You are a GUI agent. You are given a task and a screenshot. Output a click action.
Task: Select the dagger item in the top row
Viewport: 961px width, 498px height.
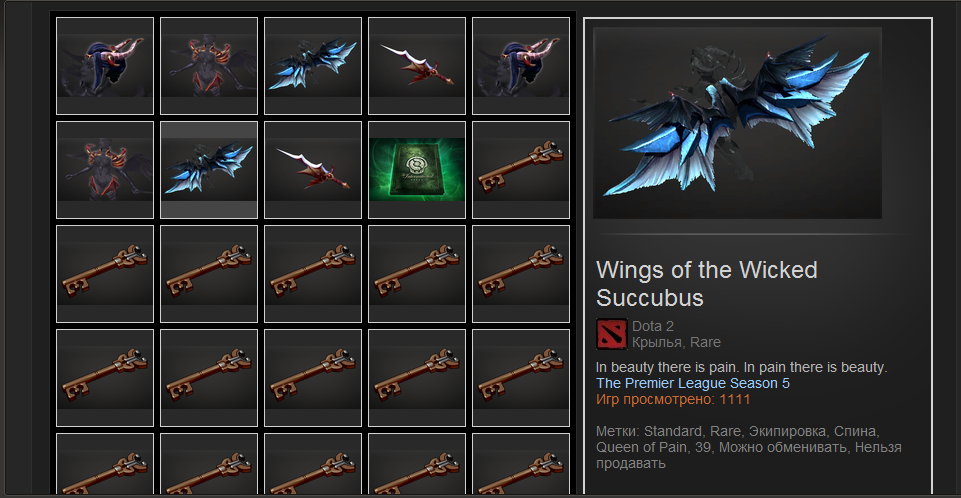[x=417, y=66]
